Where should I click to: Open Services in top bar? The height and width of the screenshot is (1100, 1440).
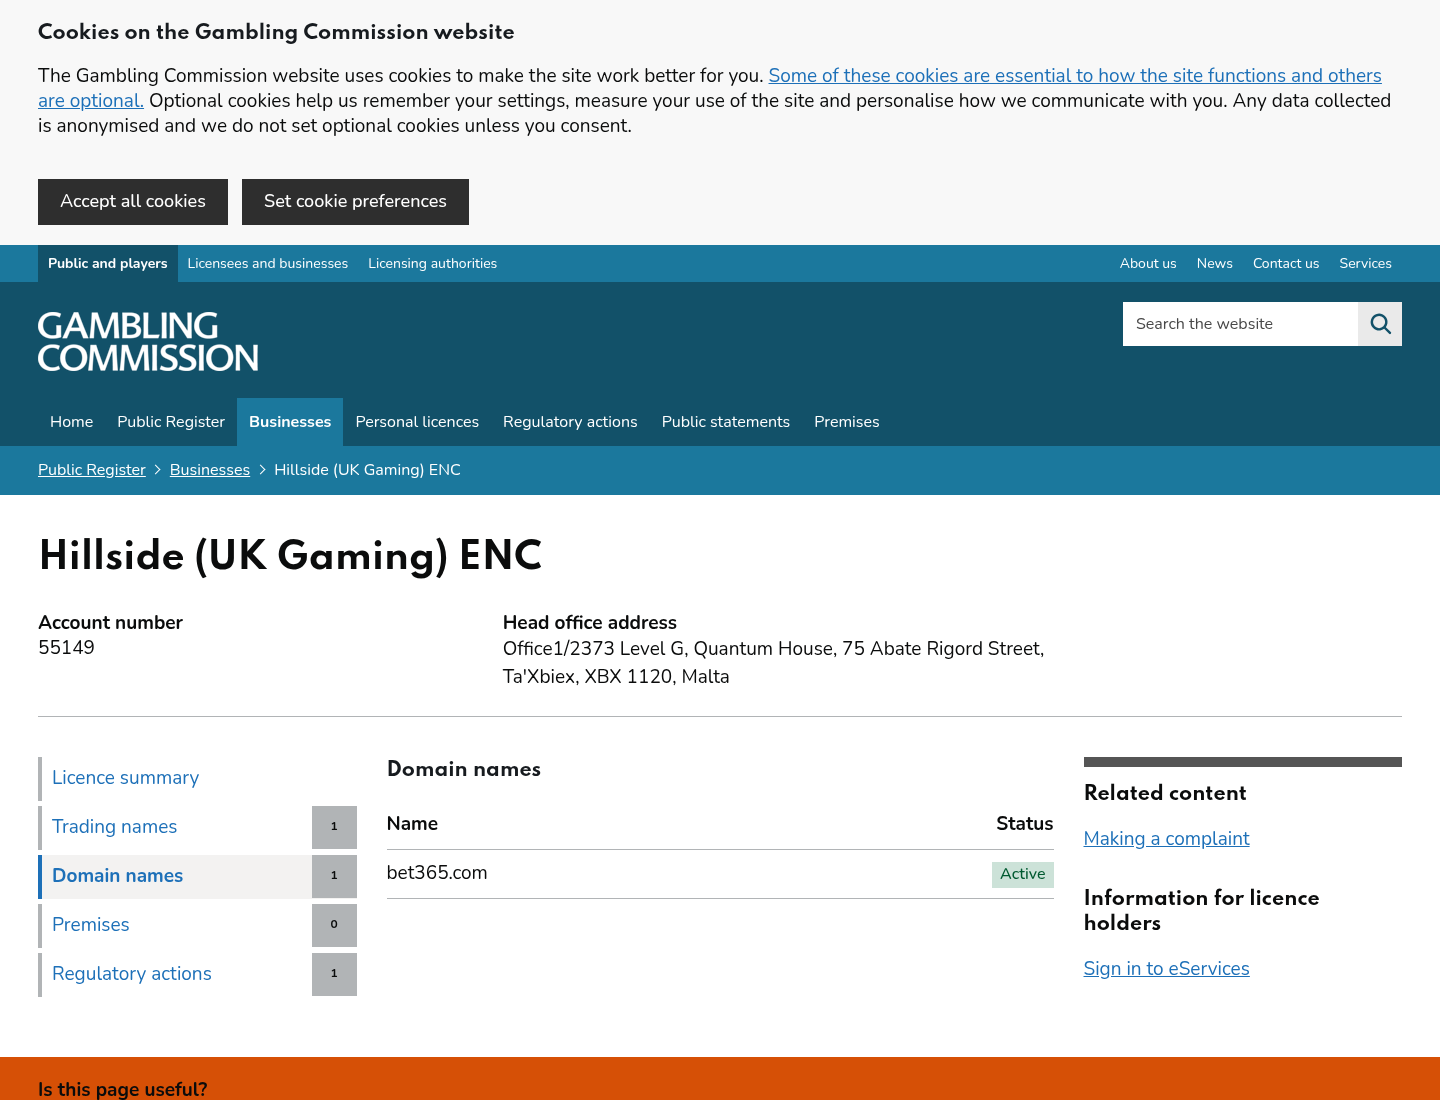pyautogui.click(x=1365, y=264)
